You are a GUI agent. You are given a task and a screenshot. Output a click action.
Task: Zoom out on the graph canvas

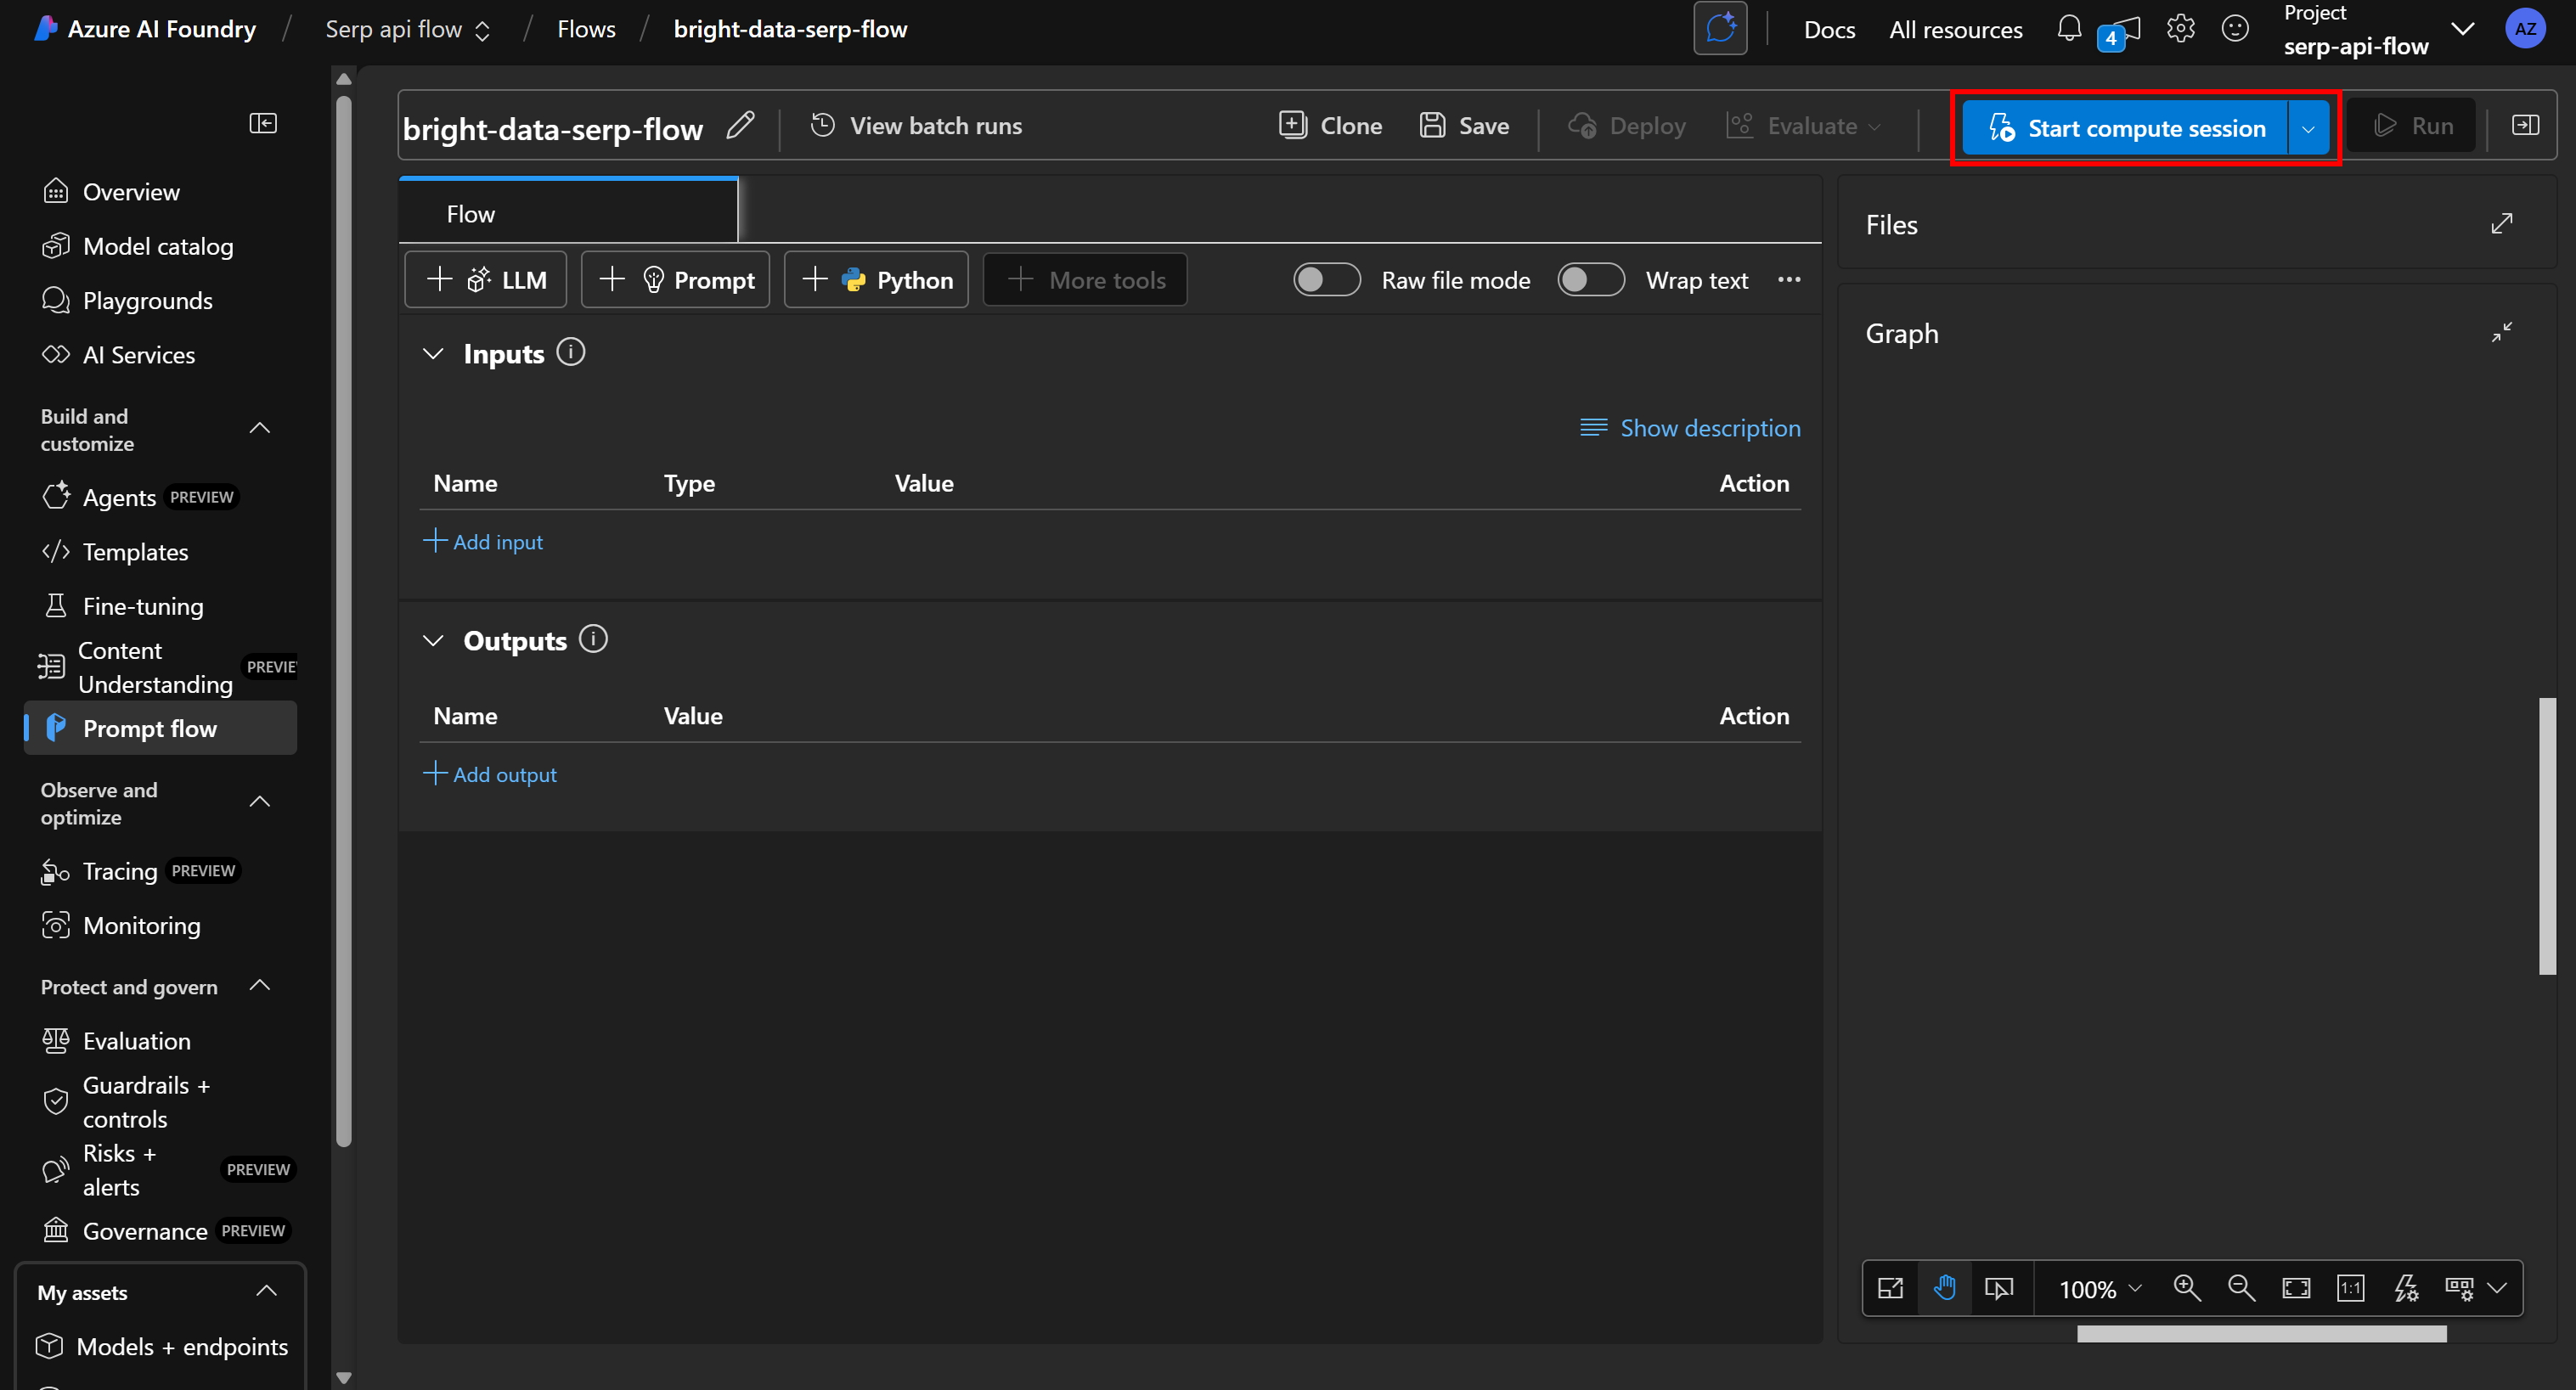tap(2240, 1288)
